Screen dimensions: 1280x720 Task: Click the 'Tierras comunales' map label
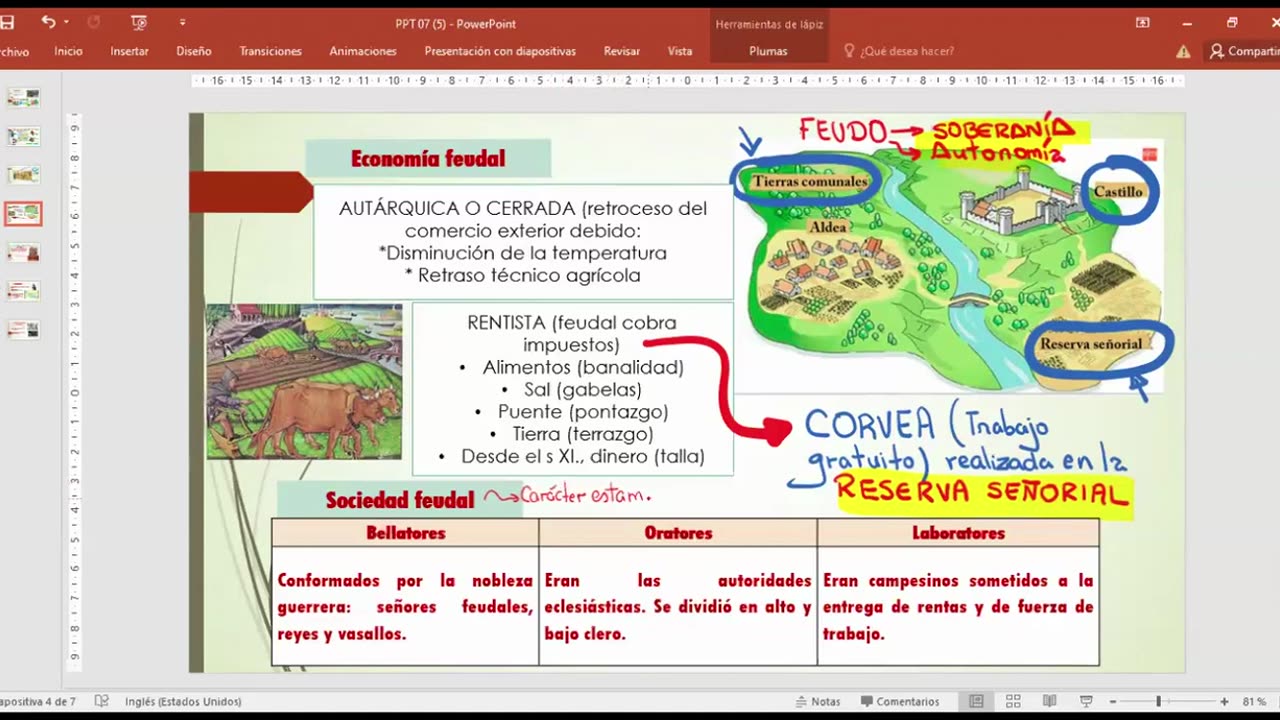coord(809,182)
